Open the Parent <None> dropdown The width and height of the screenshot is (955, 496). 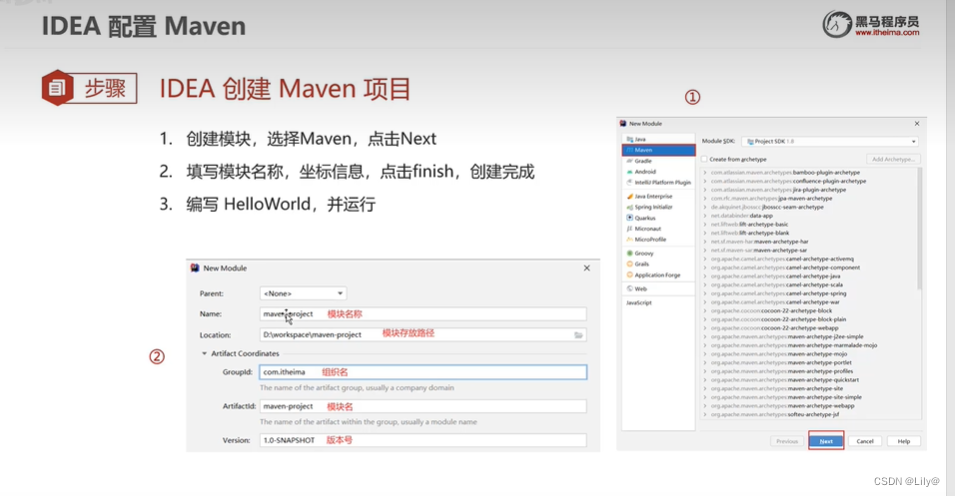[303, 294]
